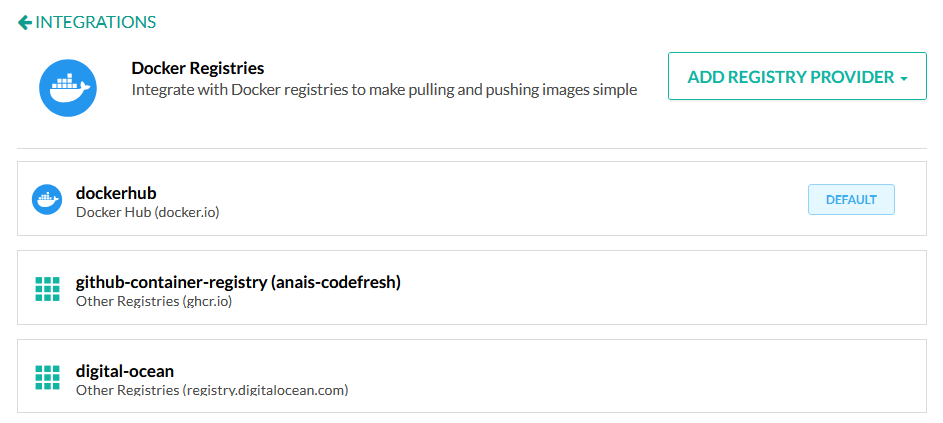Screen dimensions: 943x423
Task: Open the github-container-registry row card
Action: coord(472,288)
